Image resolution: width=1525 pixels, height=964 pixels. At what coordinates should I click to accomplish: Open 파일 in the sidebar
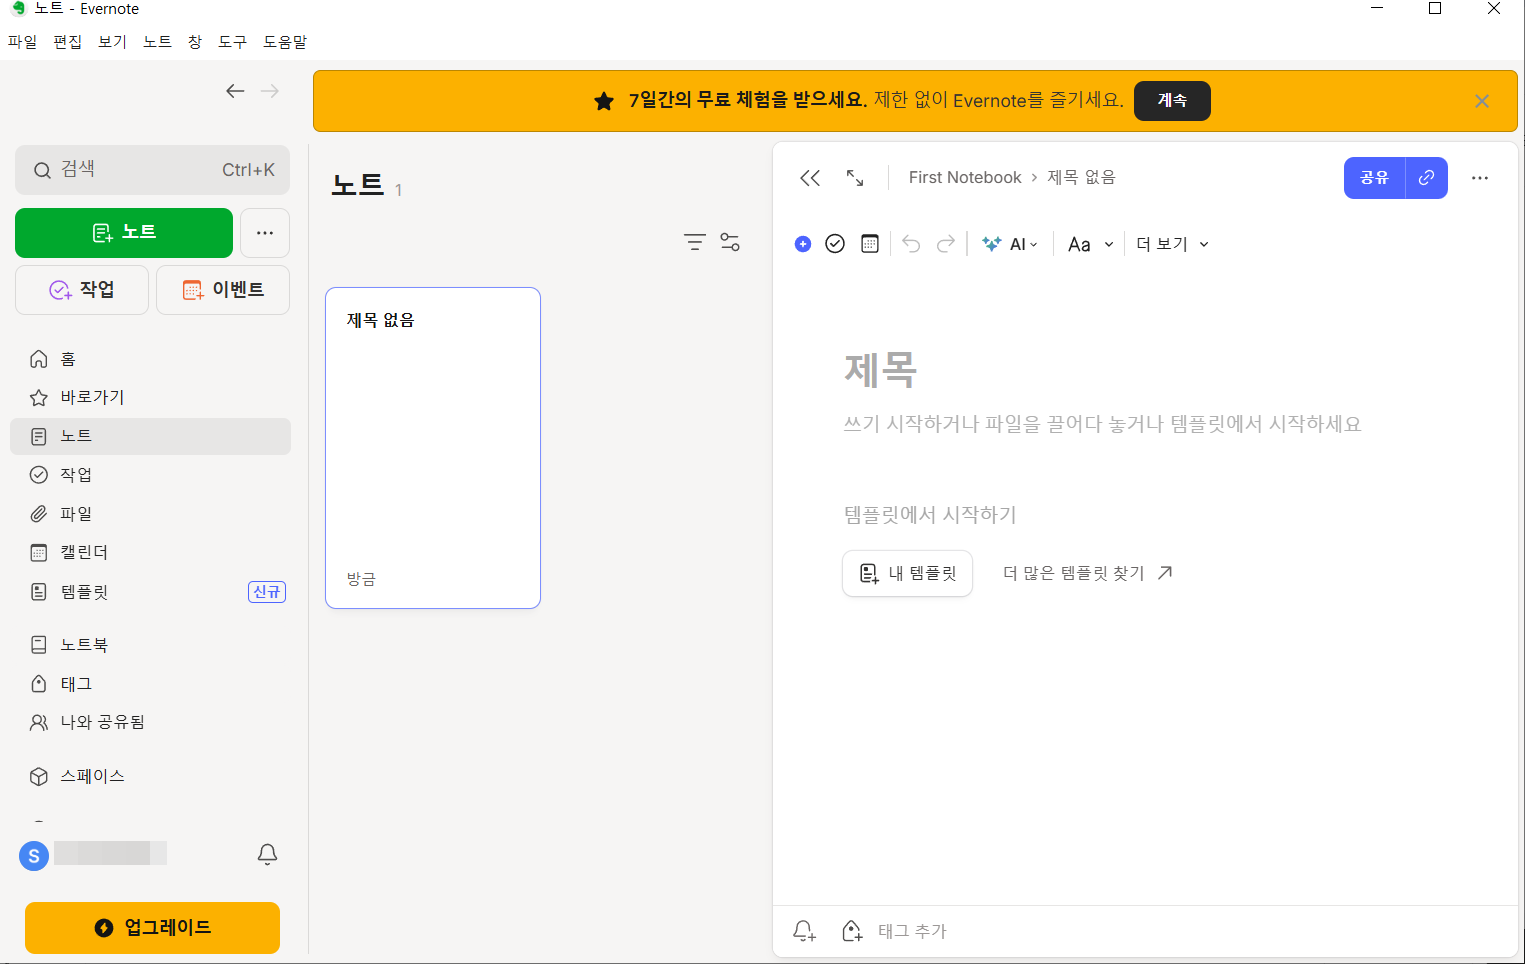click(x=150, y=514)
